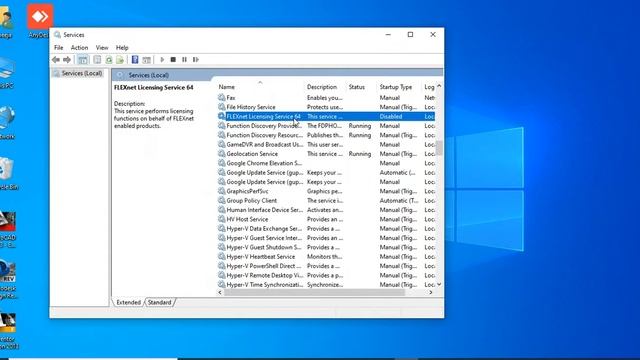Click the blue Help toolbar icon
Image resolution: width=640 pixels, height=360 pixels.
pyautogui.click(x=135, y=60)
